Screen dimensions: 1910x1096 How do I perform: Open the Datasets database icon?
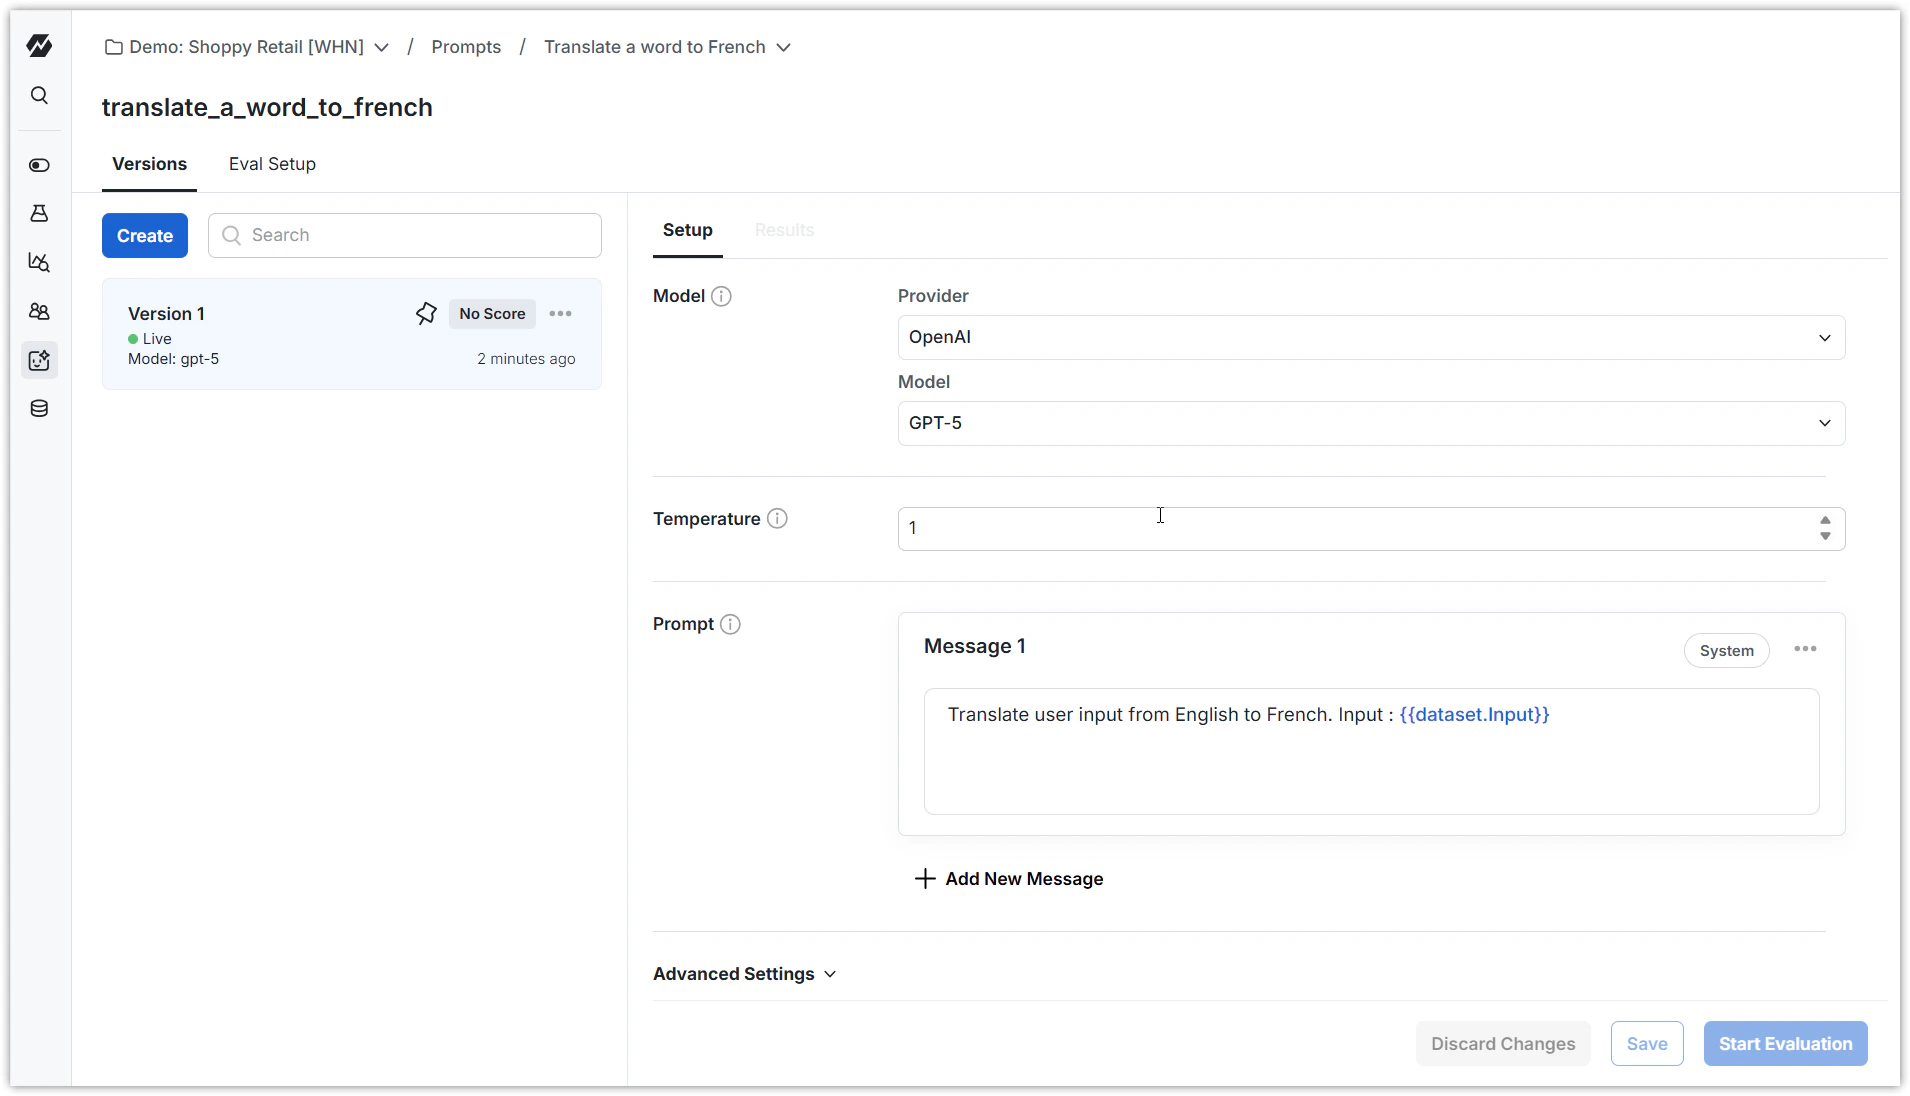(x=39, y=408)
